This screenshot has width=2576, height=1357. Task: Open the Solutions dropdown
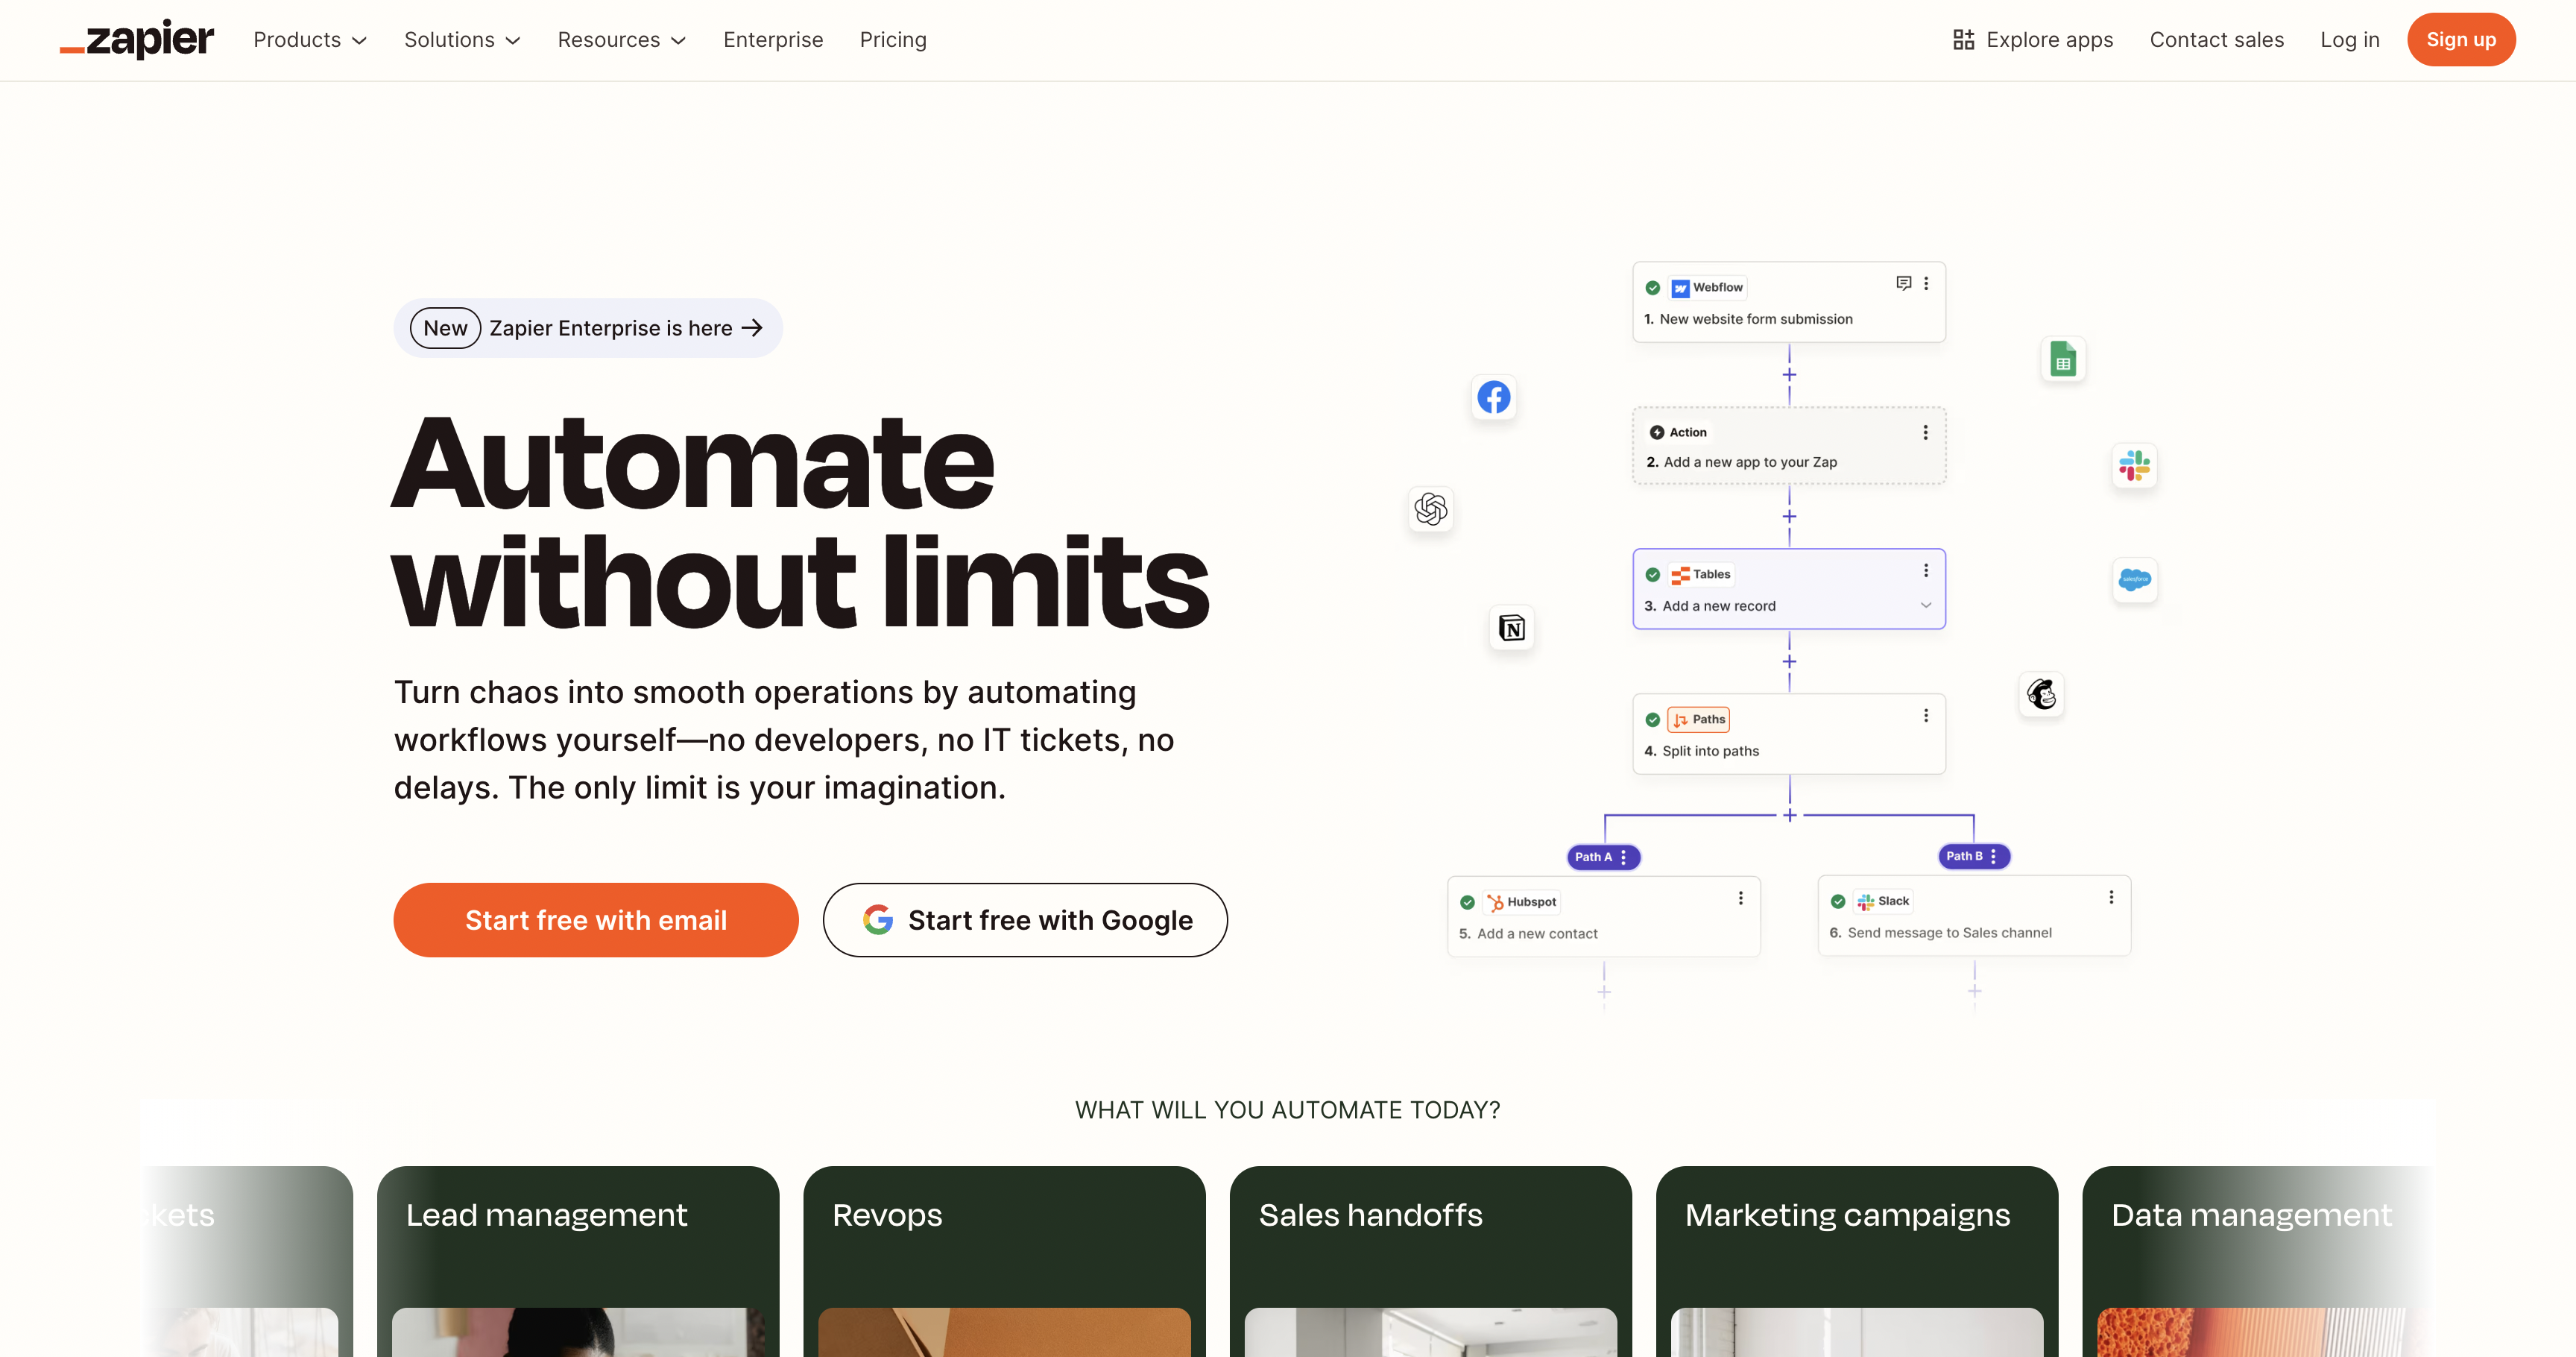(x=462, y=40)
